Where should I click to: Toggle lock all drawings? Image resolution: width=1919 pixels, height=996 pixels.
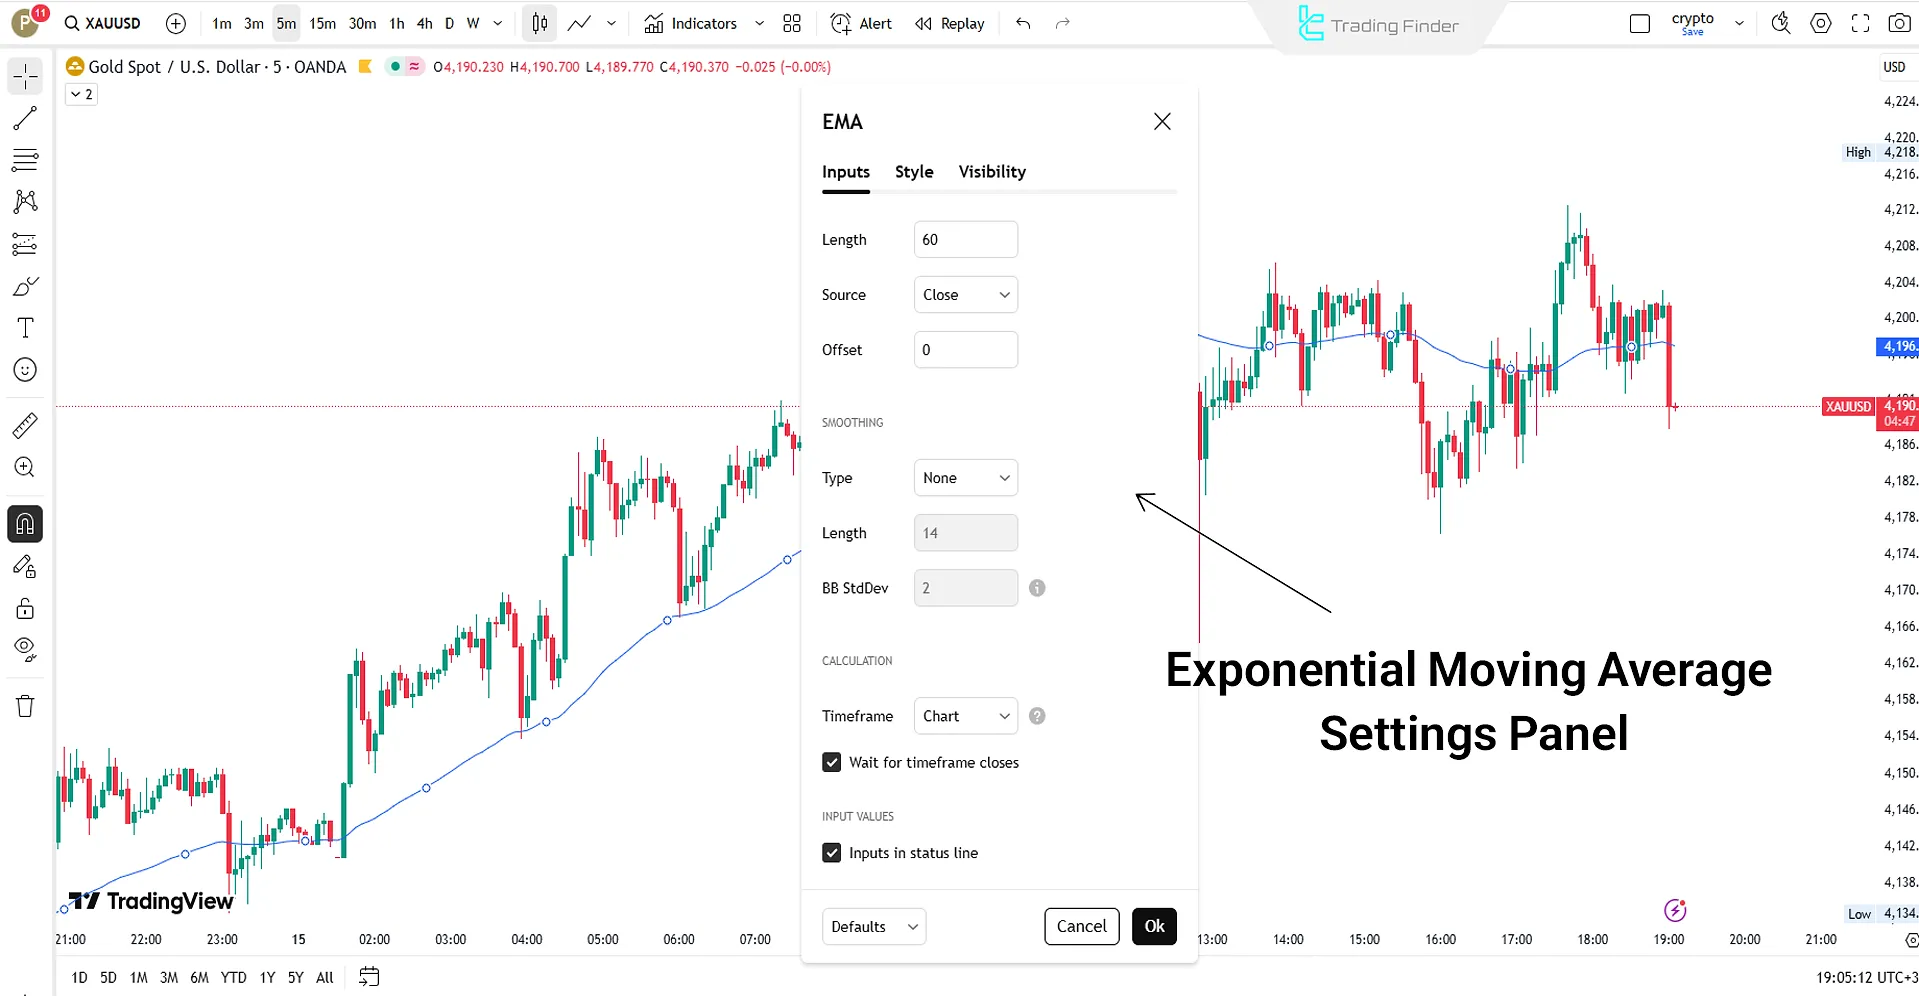pyautogui.click(x=24, y=607)
